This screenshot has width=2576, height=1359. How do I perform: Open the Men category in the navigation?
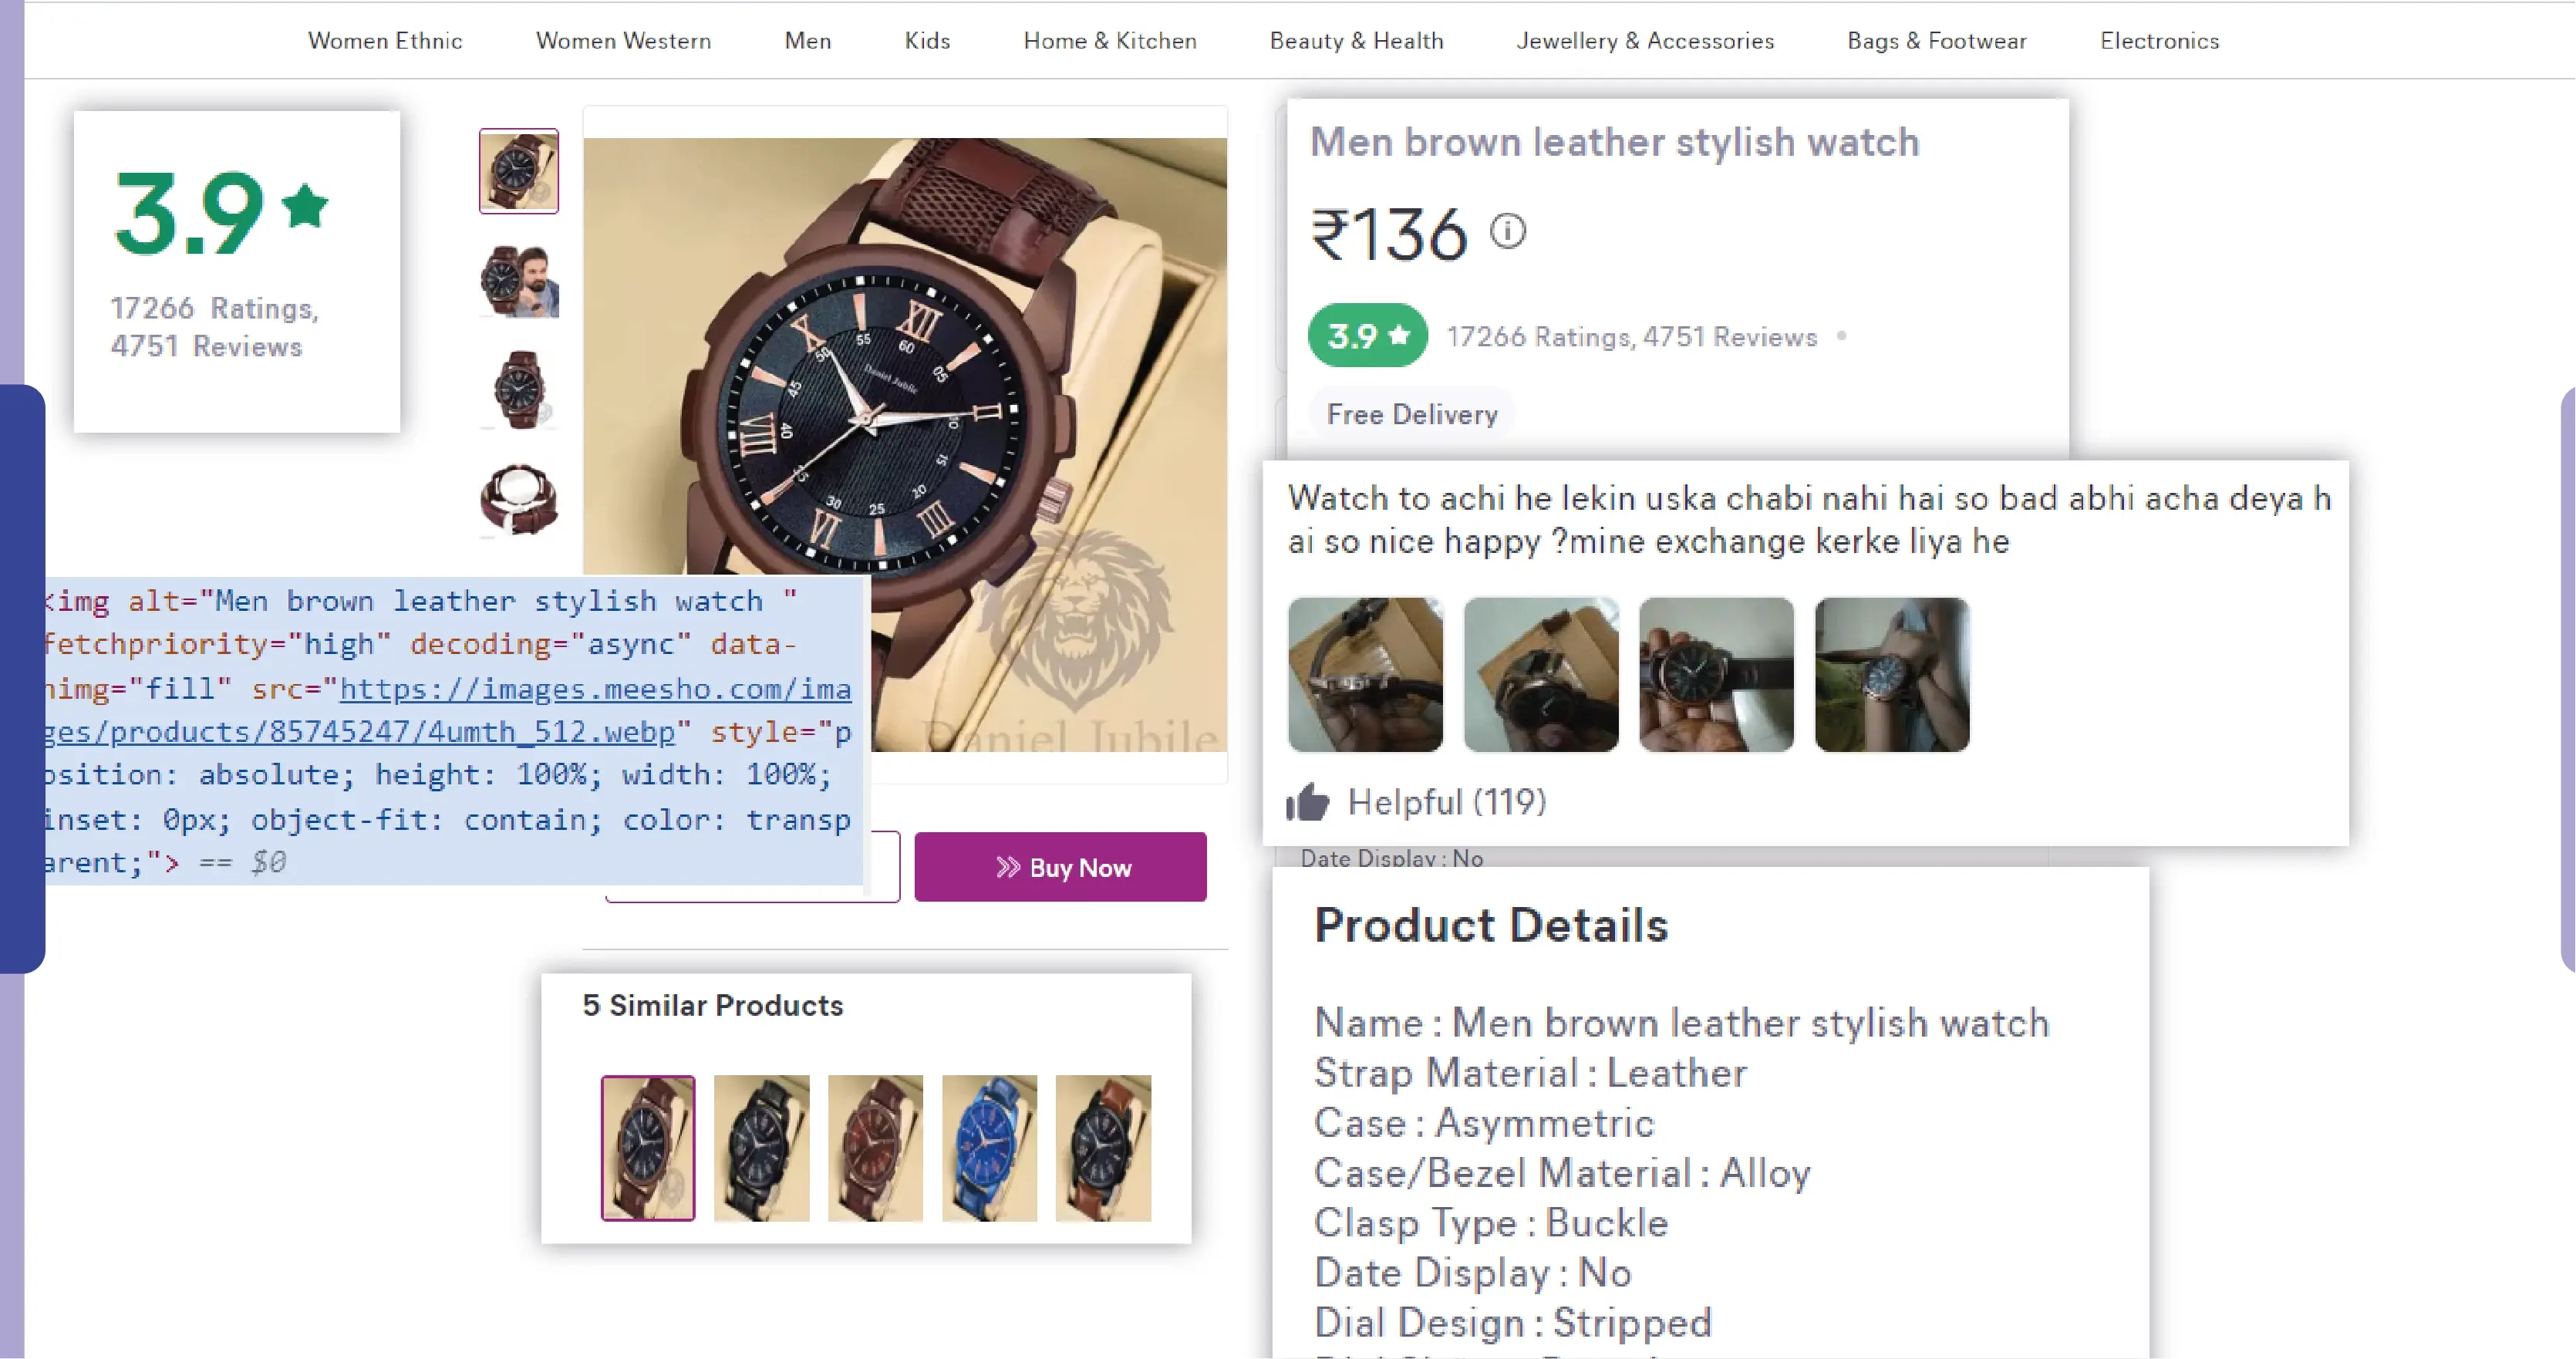[x=807, y=41]
